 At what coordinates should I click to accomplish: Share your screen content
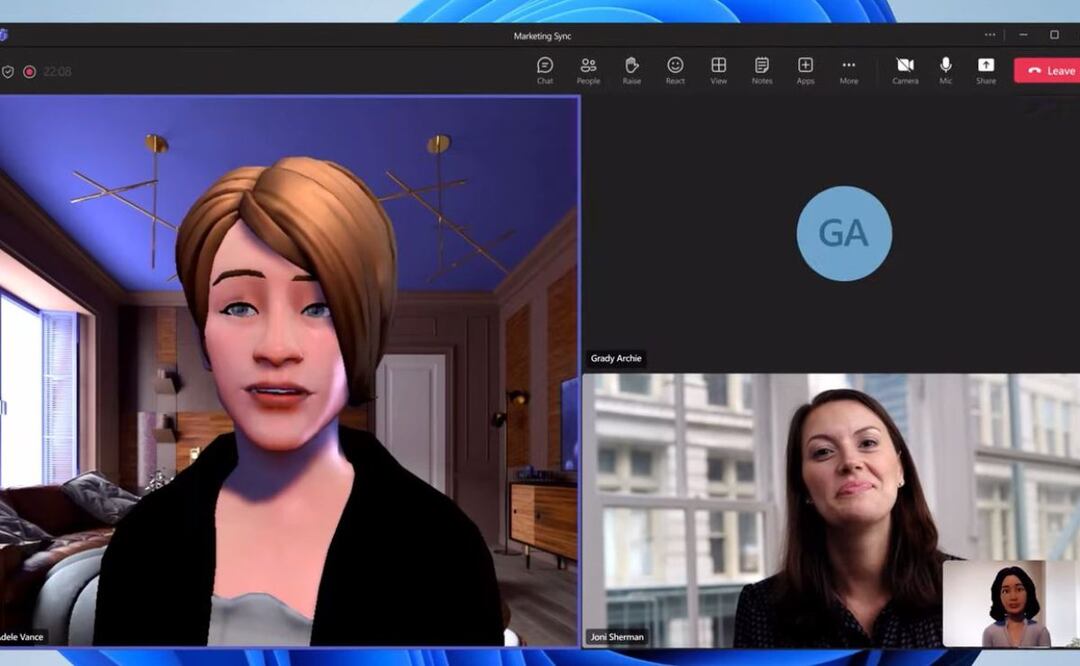pyautogui.click(x=986, y=70)
